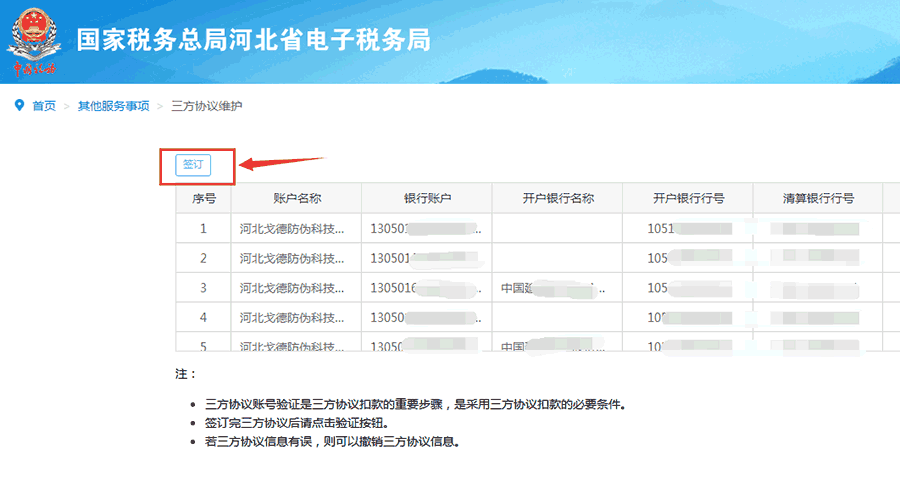
Task: Click the bank account cell in row 2
Action: (x=427, y=258)
